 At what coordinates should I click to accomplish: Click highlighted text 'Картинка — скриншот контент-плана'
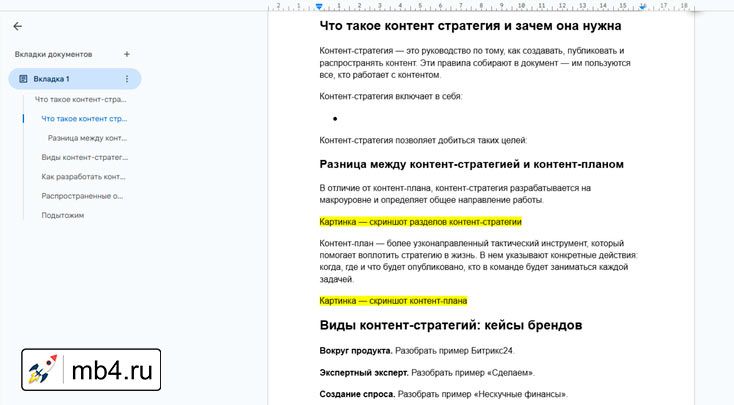coord(393,301)
